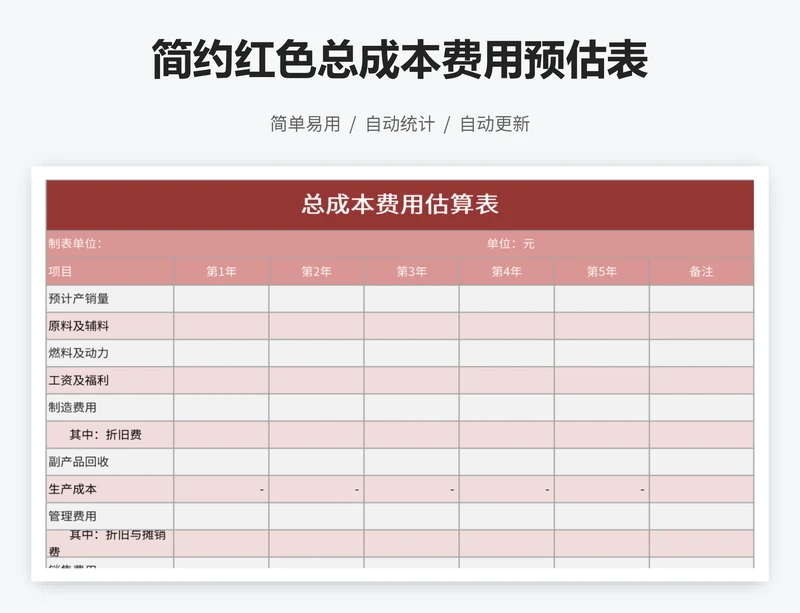Select the 制造费用 row label
This screenshot has height=613, width=800.
point(110,407)
